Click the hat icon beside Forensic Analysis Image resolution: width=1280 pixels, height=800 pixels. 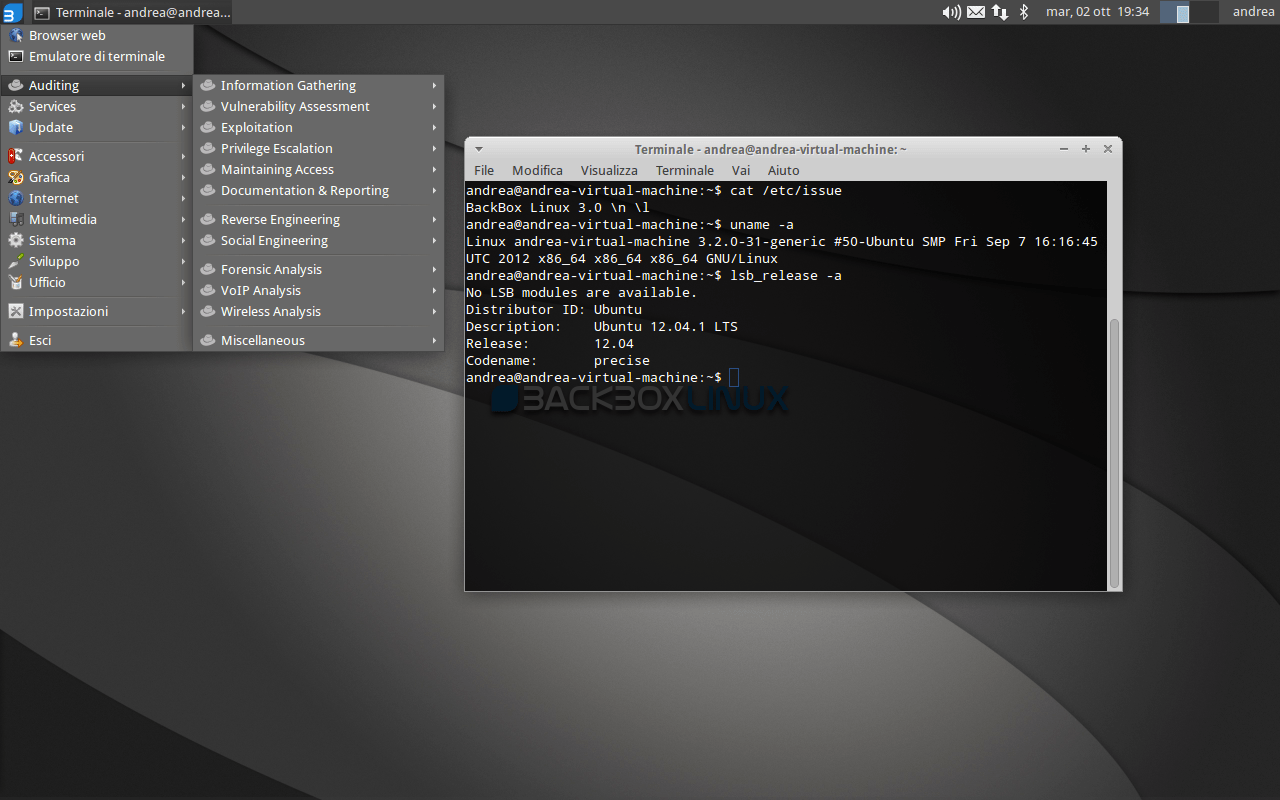point(208,269)
